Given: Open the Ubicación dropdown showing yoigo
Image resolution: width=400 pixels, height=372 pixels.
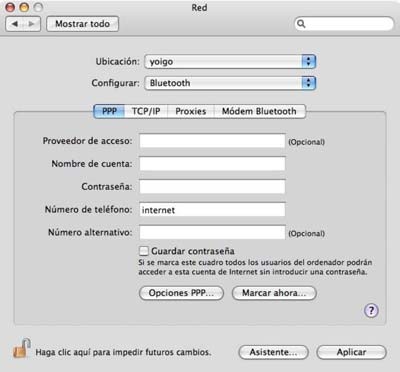Looking at the screenshot, I should coord(230,62).
